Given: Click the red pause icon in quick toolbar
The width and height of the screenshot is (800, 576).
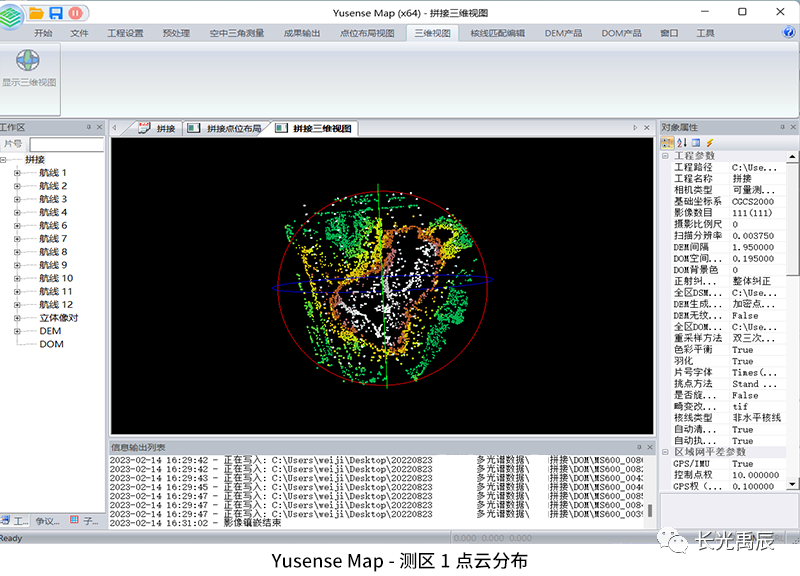Looking at the screenshot, I should (76, 12).
